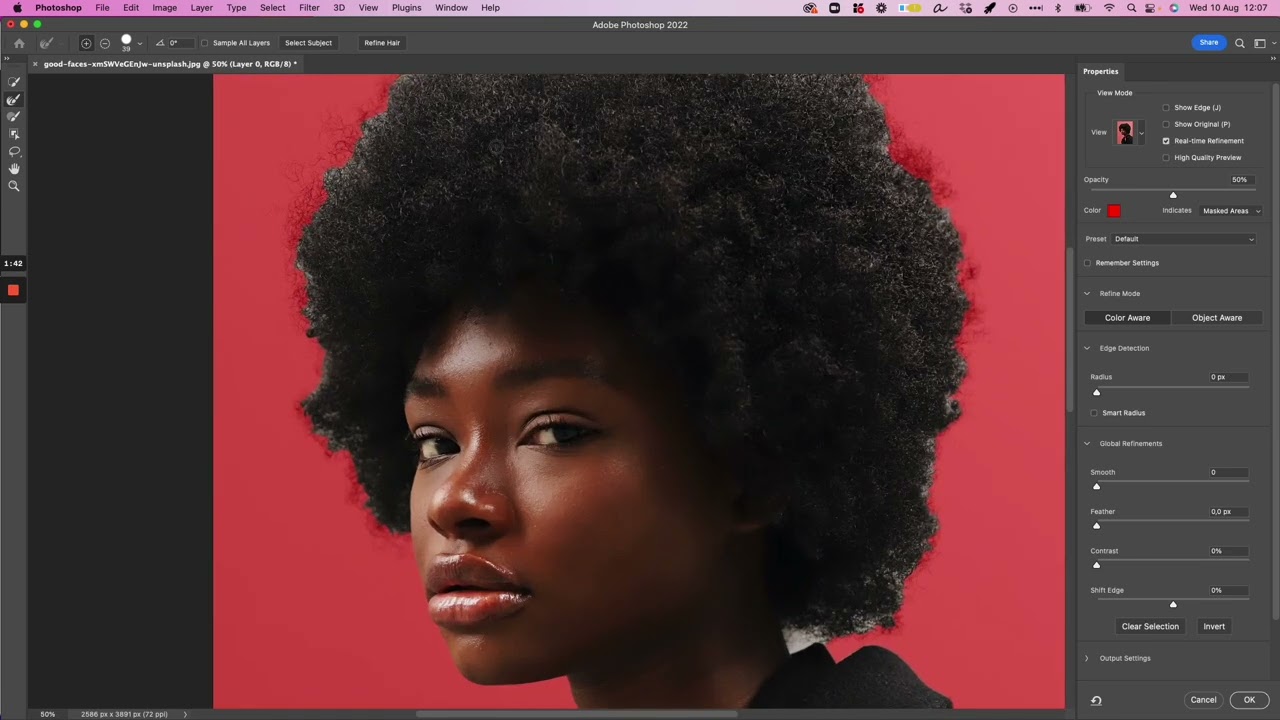Click the Cancel button
1280x720 pixels.
click(x=1203, y=700)
